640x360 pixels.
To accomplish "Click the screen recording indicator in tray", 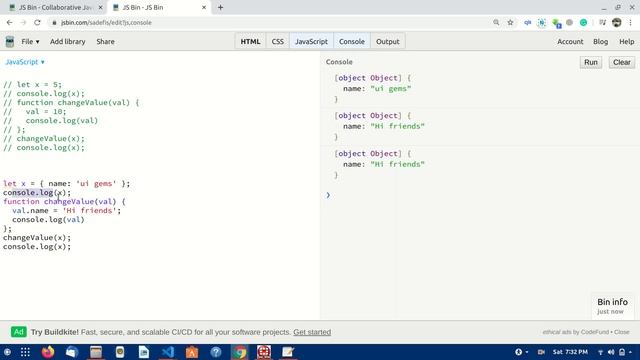I will (541, 352).
